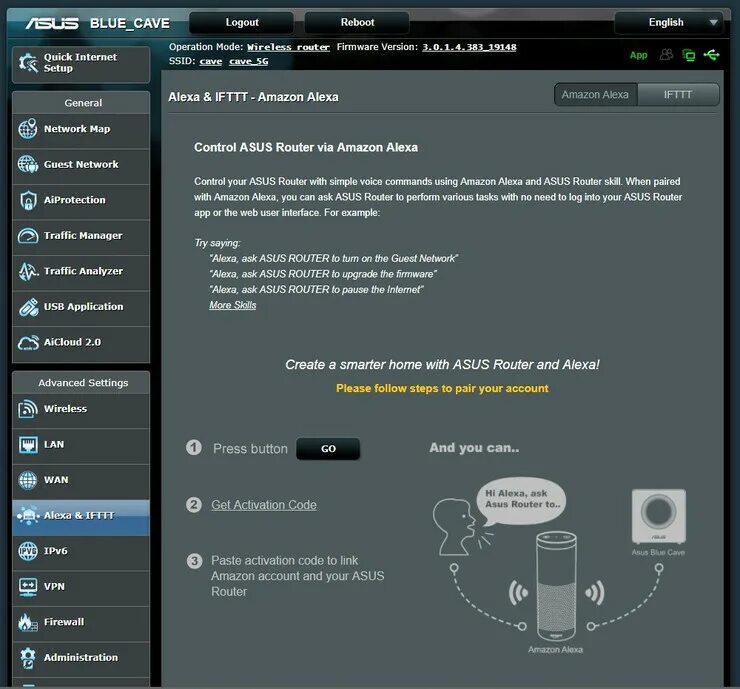
Task: Click the Wireless router operation mode link
Action: [288, 47]
